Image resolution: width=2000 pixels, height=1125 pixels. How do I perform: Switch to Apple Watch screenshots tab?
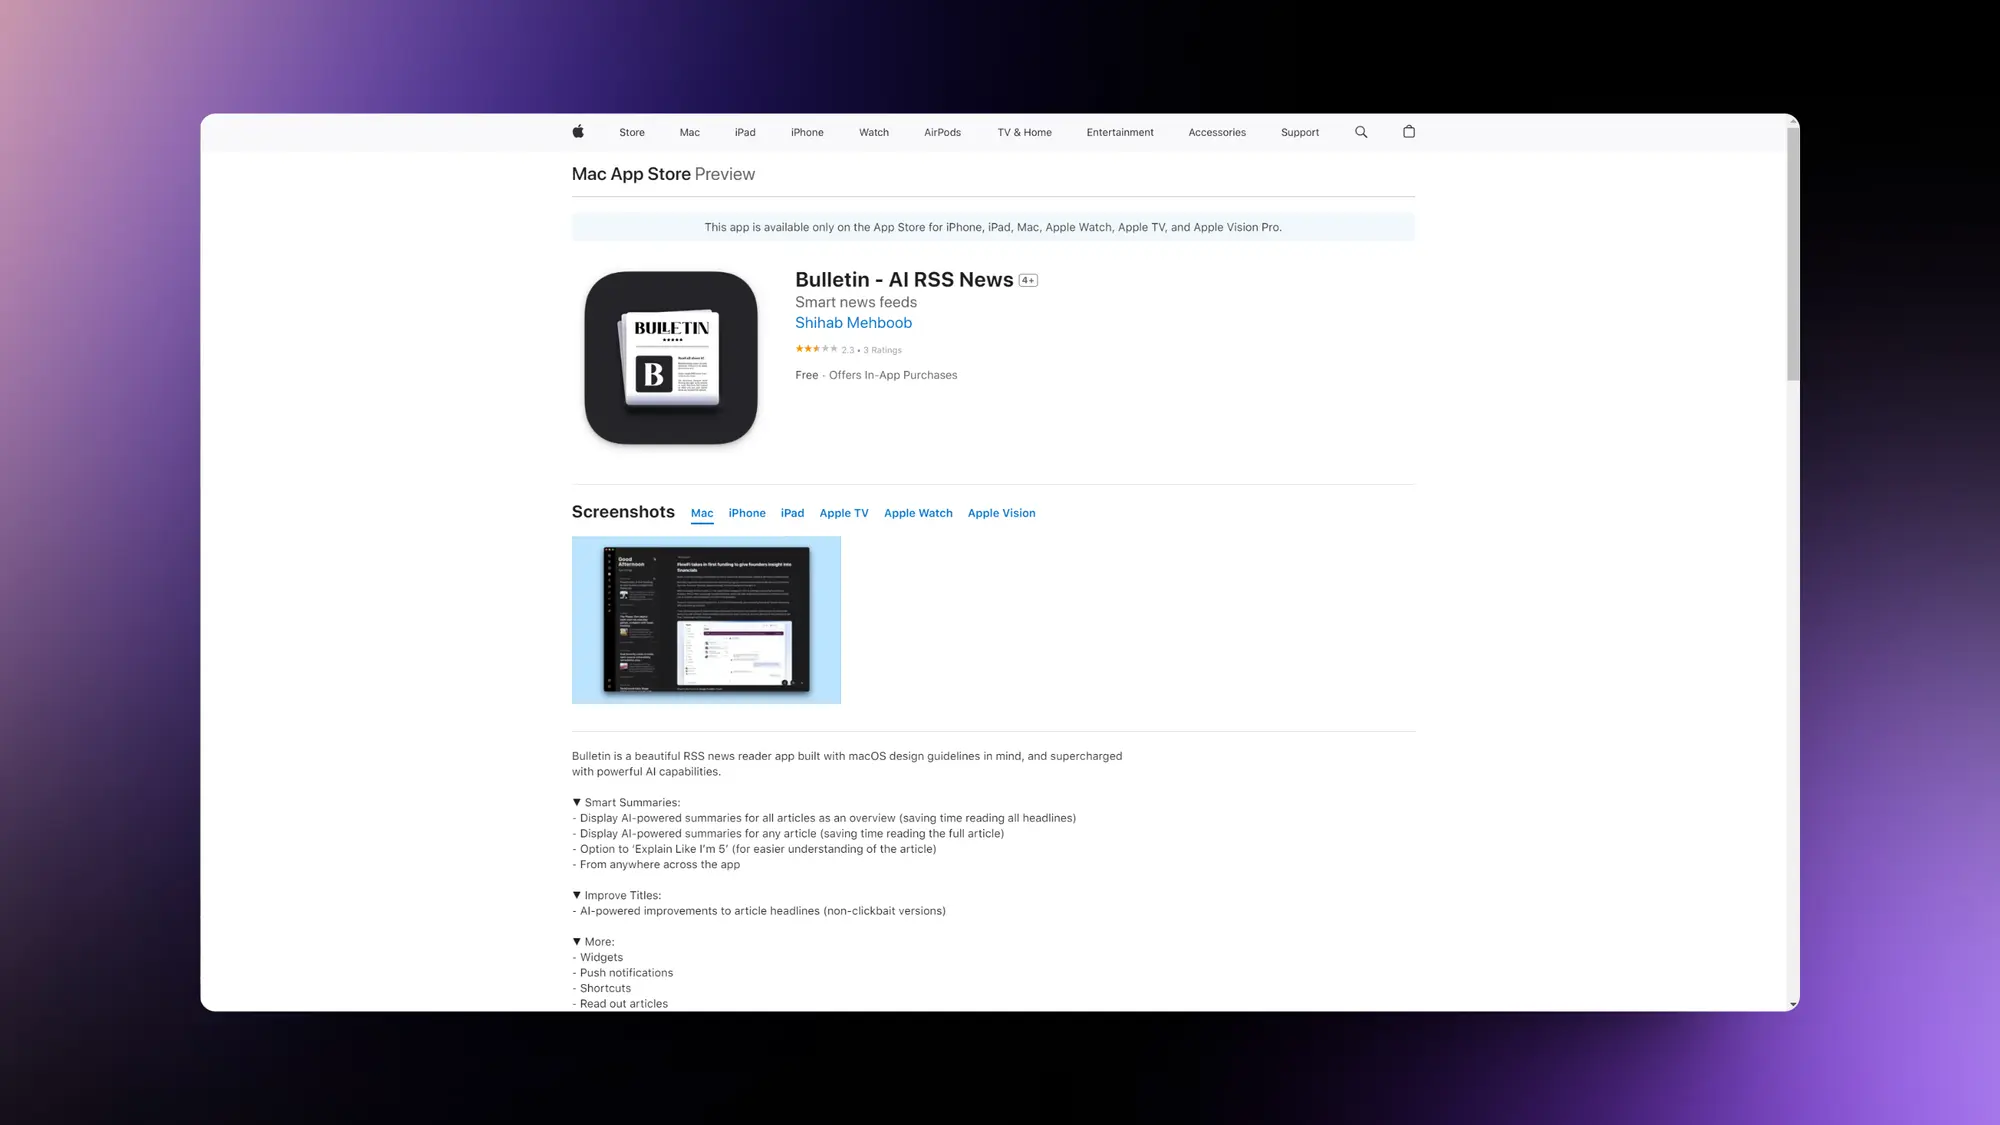tap(918, 513)
